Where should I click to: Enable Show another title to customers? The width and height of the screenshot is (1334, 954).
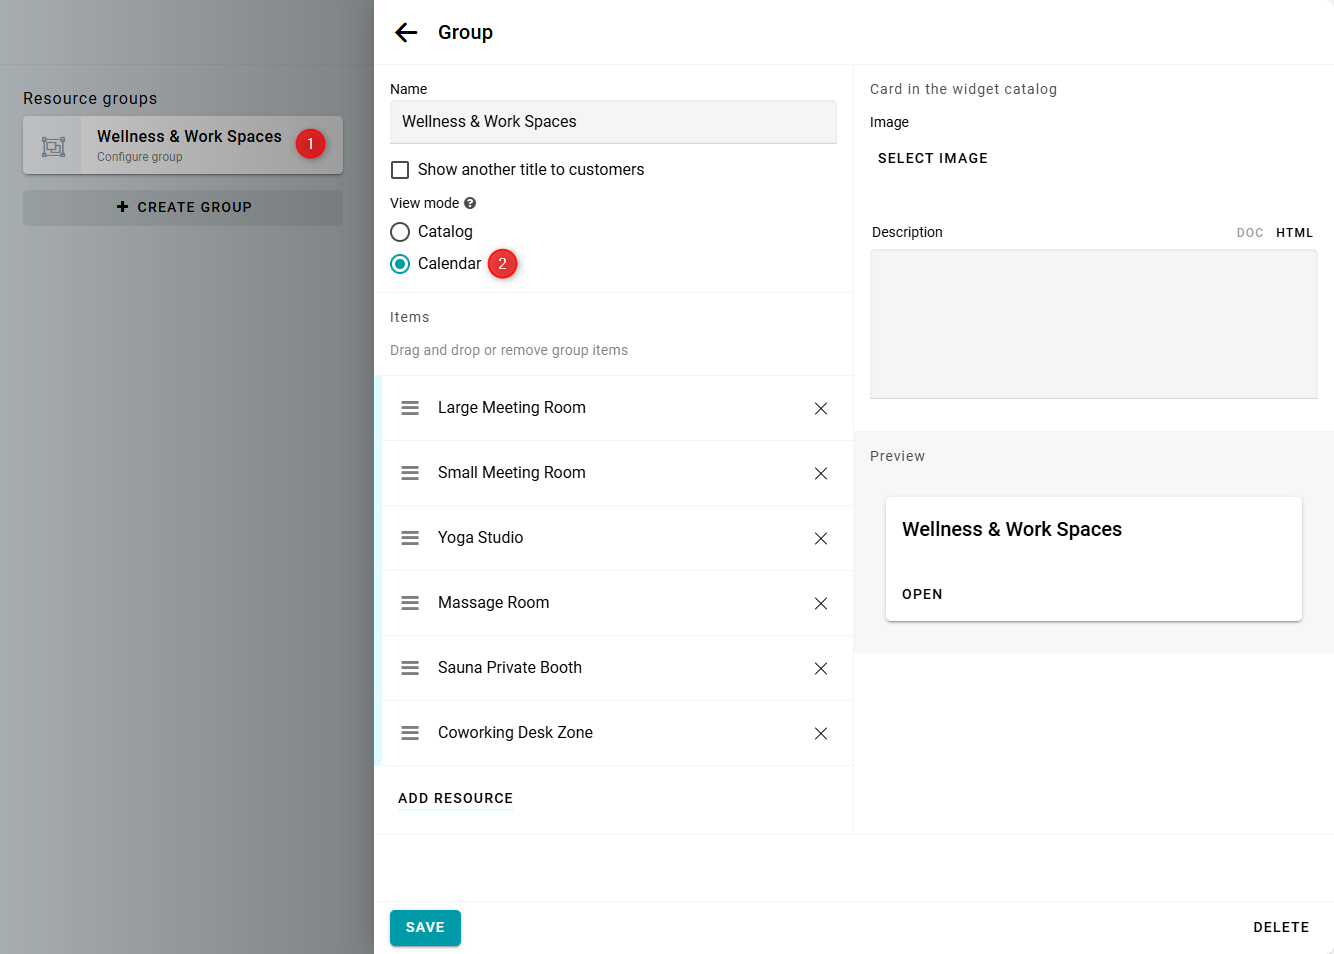click(x=400, y=170)
